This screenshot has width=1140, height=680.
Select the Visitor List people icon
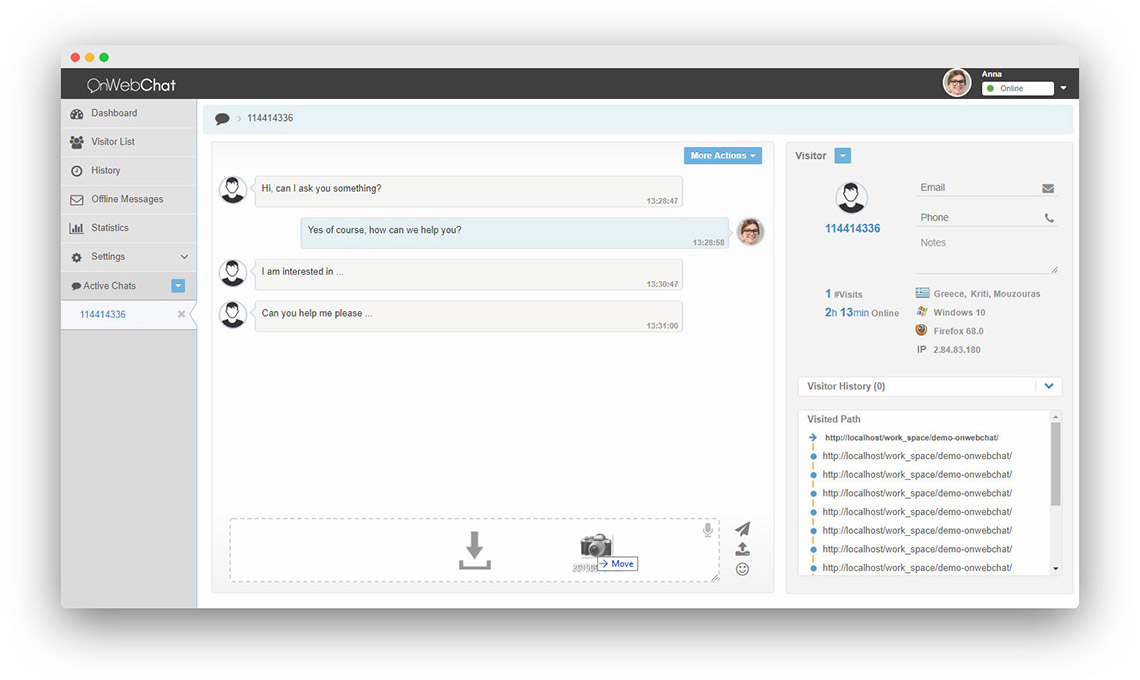pyautogui.click(x=77, y=141)
